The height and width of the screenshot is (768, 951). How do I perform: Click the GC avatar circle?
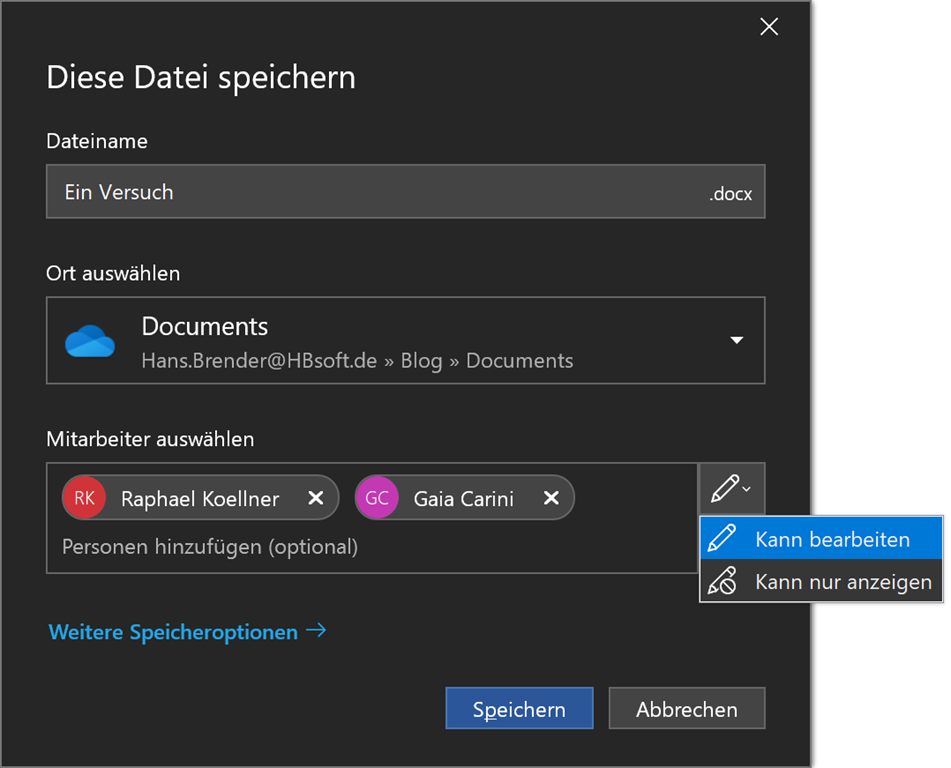point(377,498)
